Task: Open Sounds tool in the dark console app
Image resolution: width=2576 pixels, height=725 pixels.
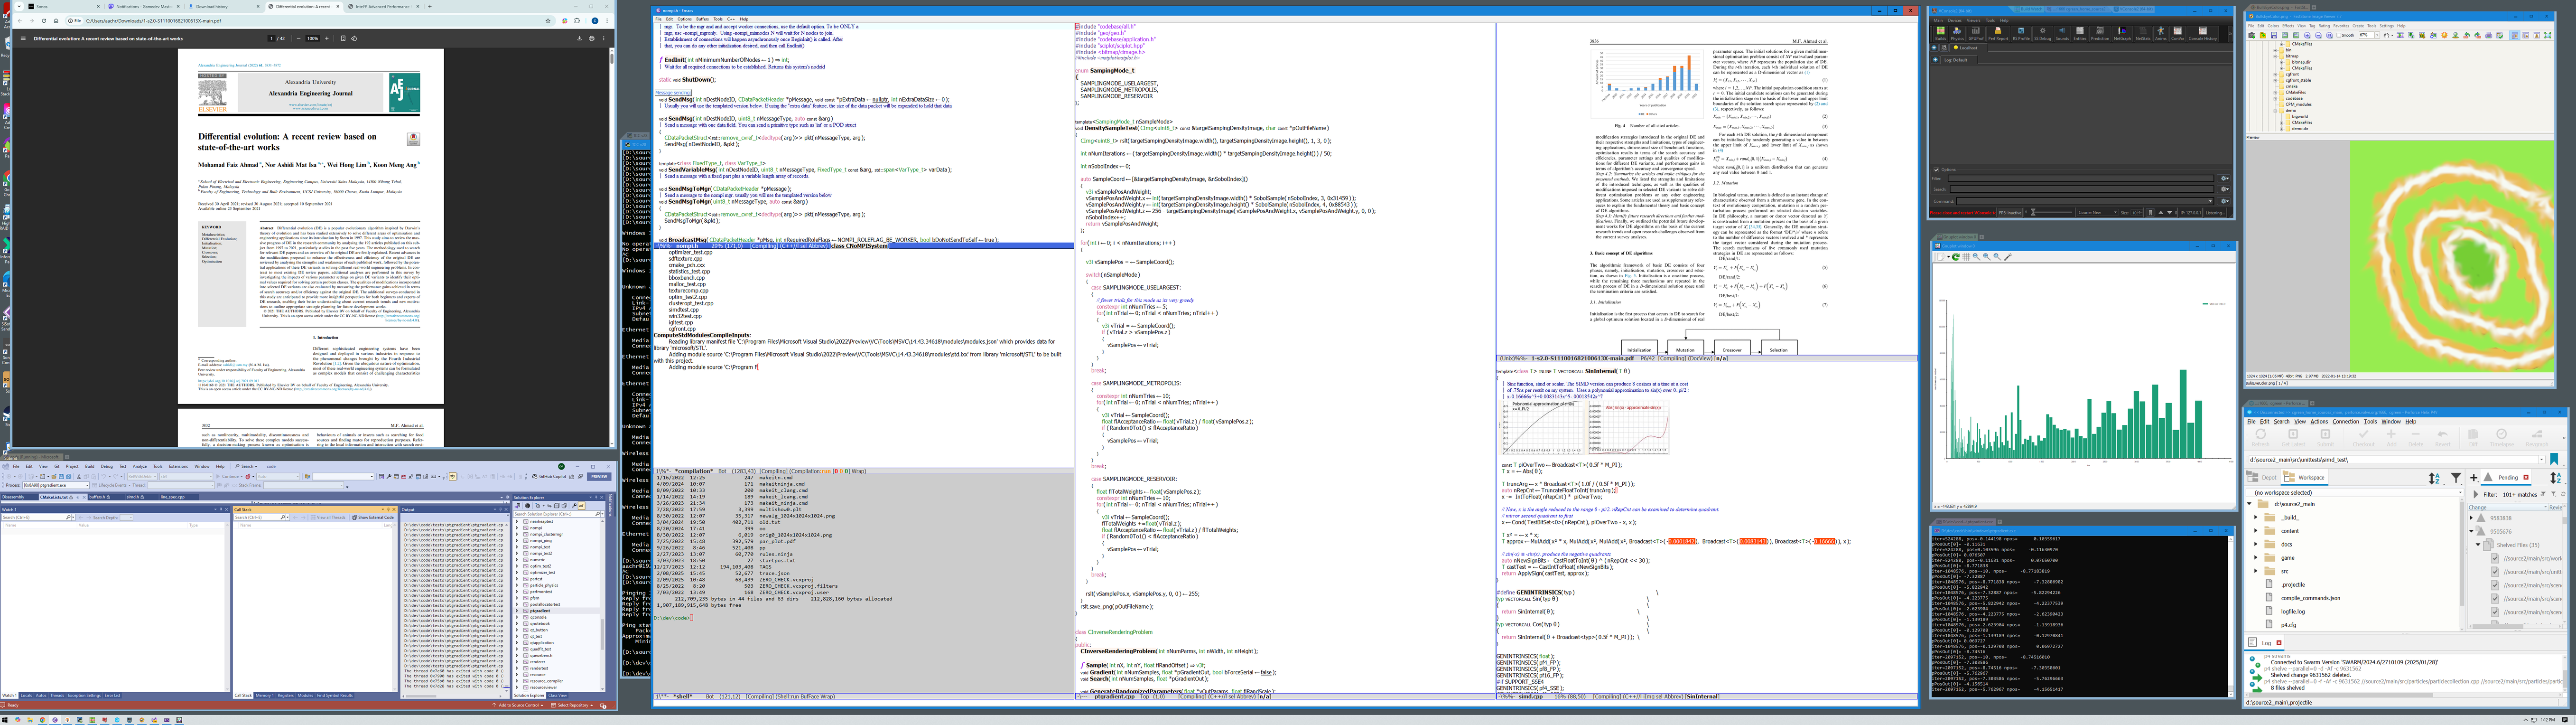Action: coord(2062,34)
